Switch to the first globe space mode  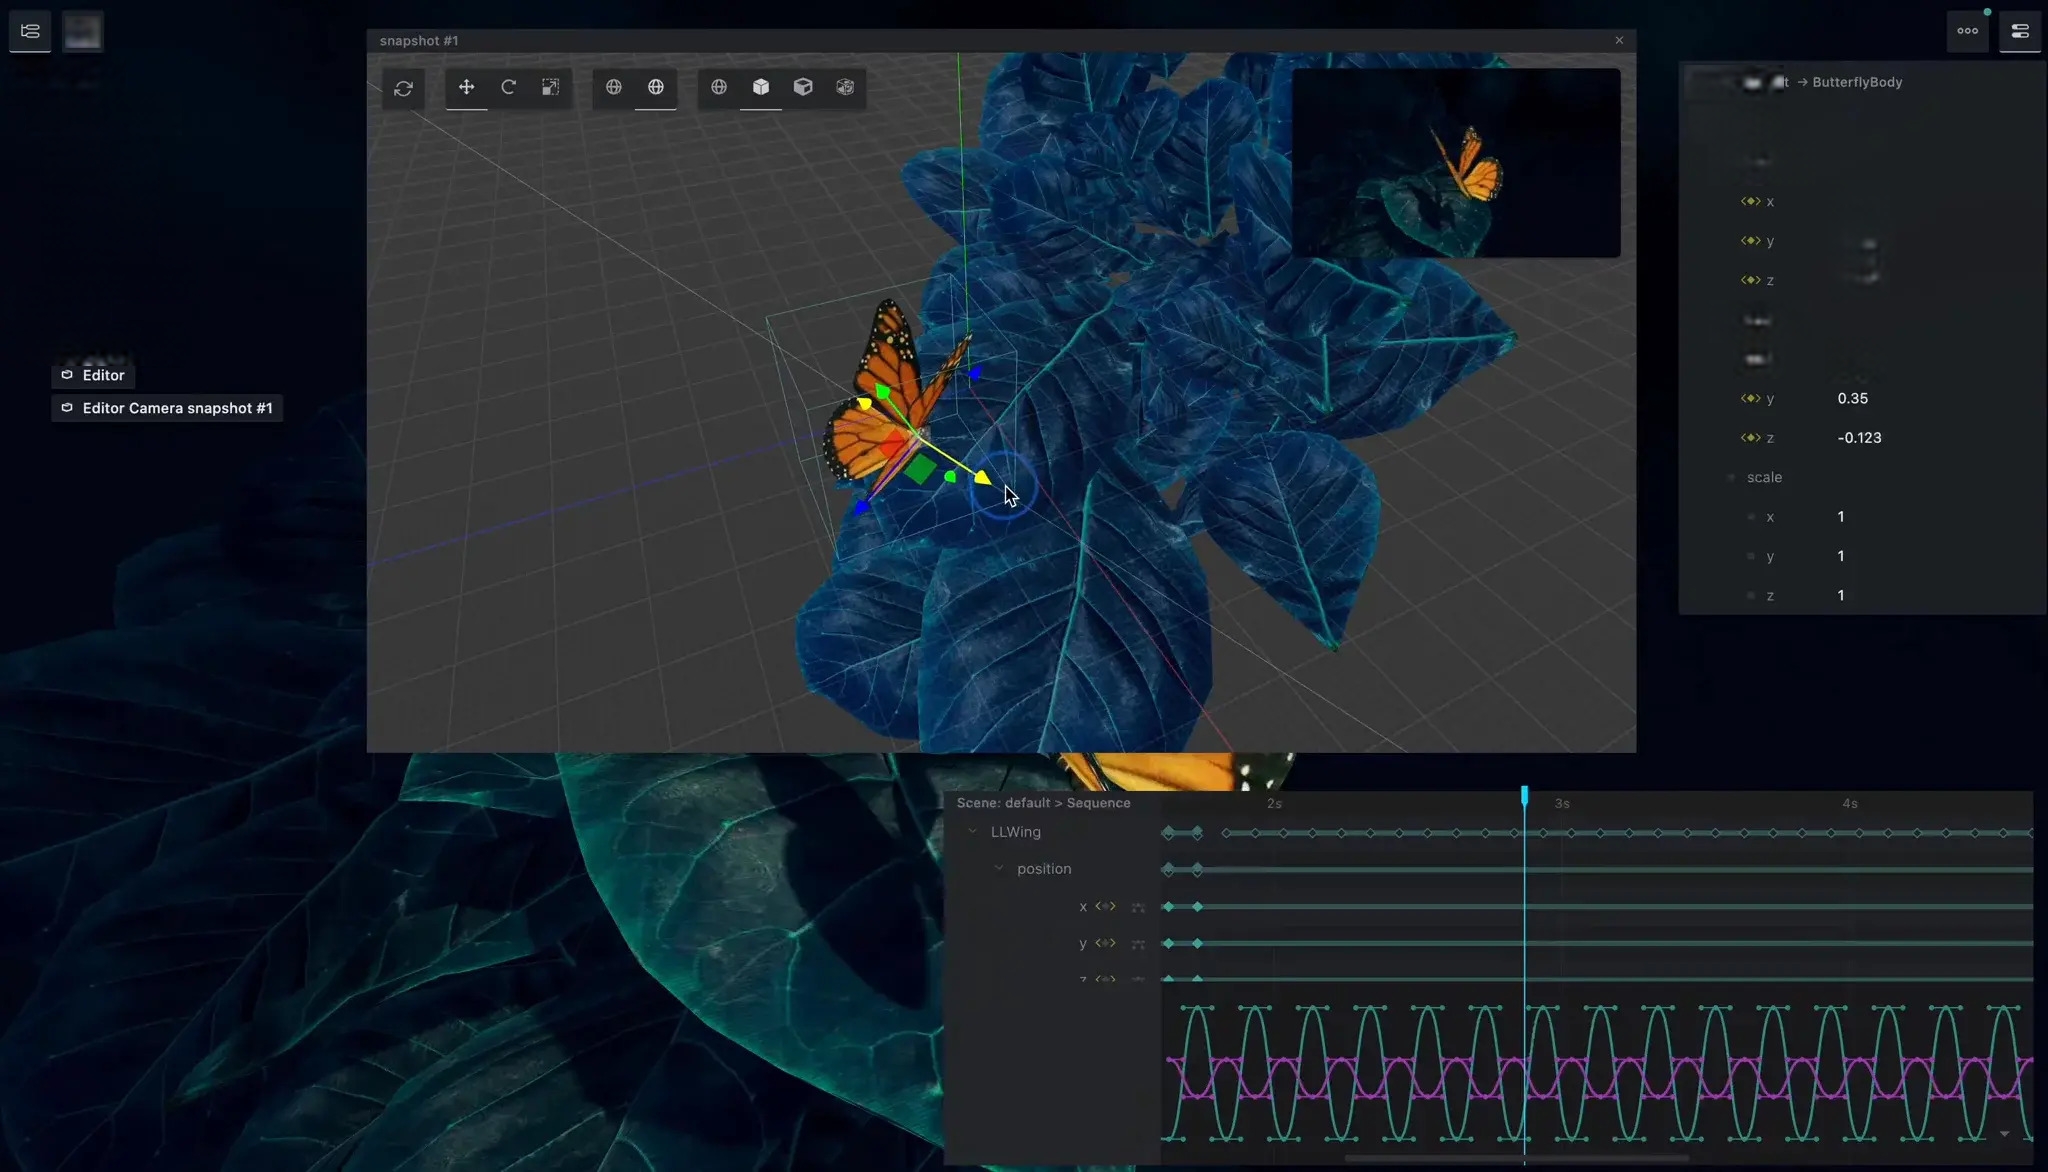pyautogui.click(x=614, y=87)
